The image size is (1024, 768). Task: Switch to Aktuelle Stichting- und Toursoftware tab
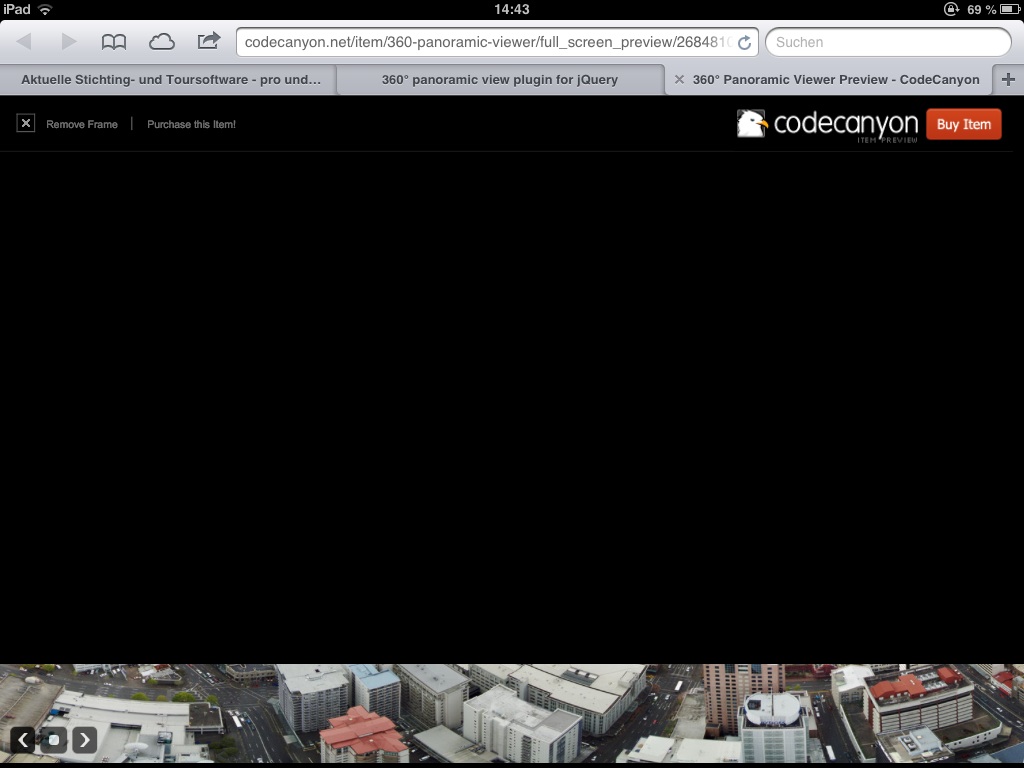click(171, 80)
